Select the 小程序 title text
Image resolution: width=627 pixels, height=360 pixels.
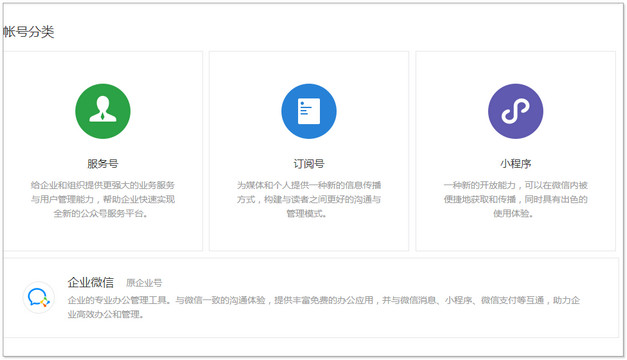[x=515, y=164]
